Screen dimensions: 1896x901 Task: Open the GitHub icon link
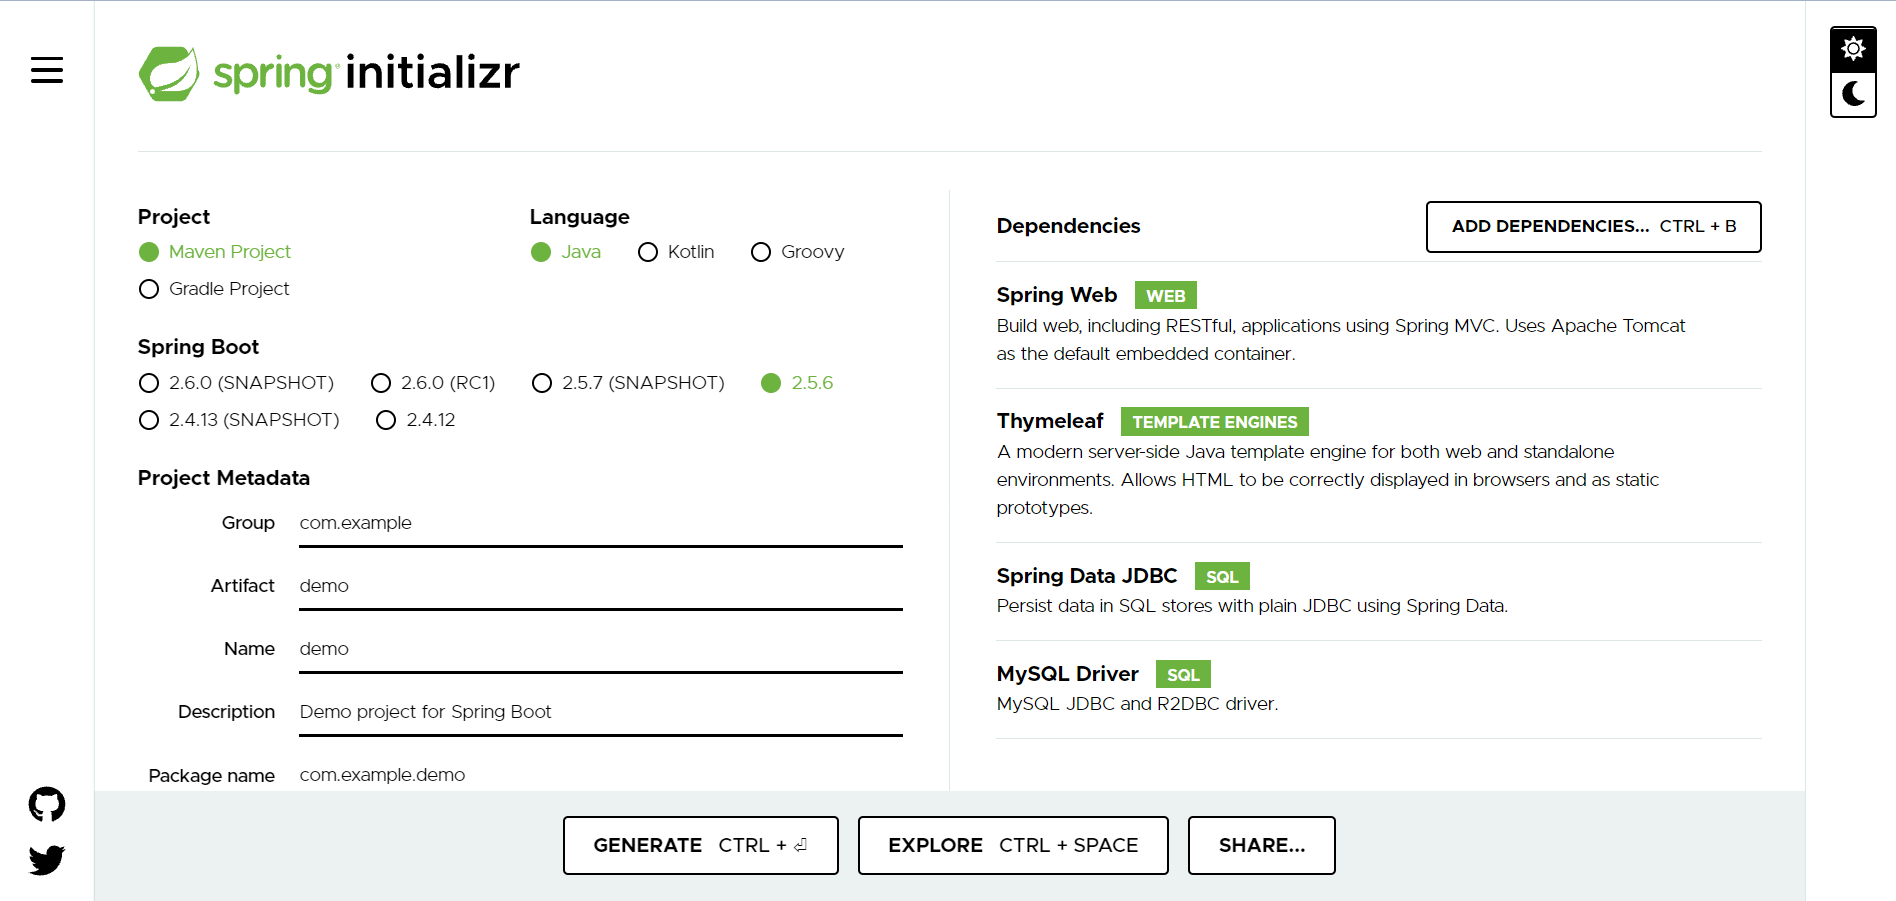click(47, 804)
